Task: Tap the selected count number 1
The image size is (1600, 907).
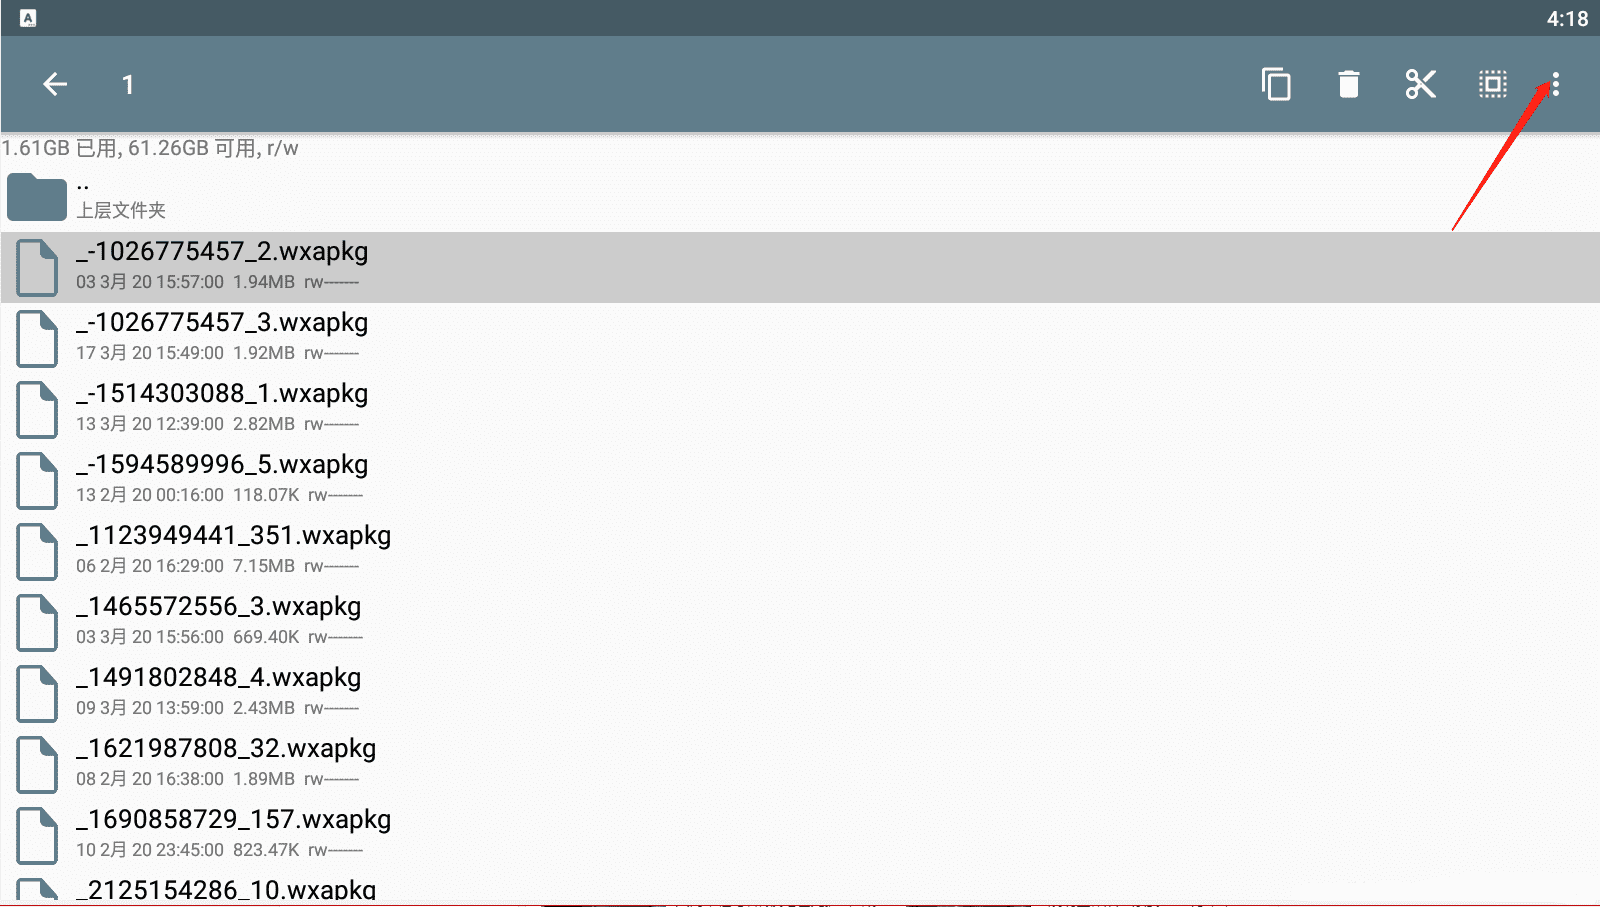Action: (x=128, y=85)
